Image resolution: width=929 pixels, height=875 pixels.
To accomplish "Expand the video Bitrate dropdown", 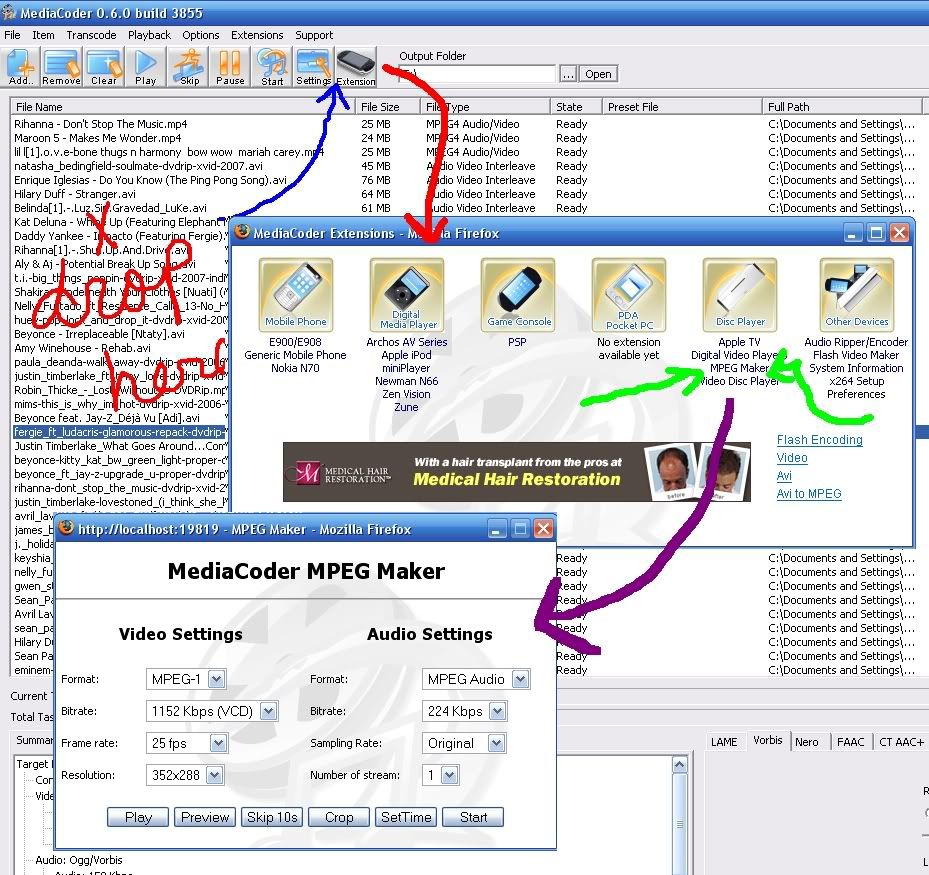I will pos(268,711).
